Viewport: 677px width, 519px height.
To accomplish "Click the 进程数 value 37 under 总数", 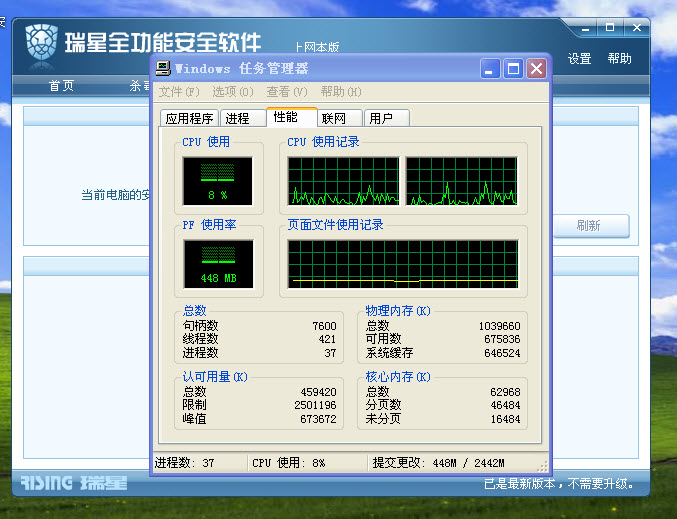I will [x=330, y=353].
